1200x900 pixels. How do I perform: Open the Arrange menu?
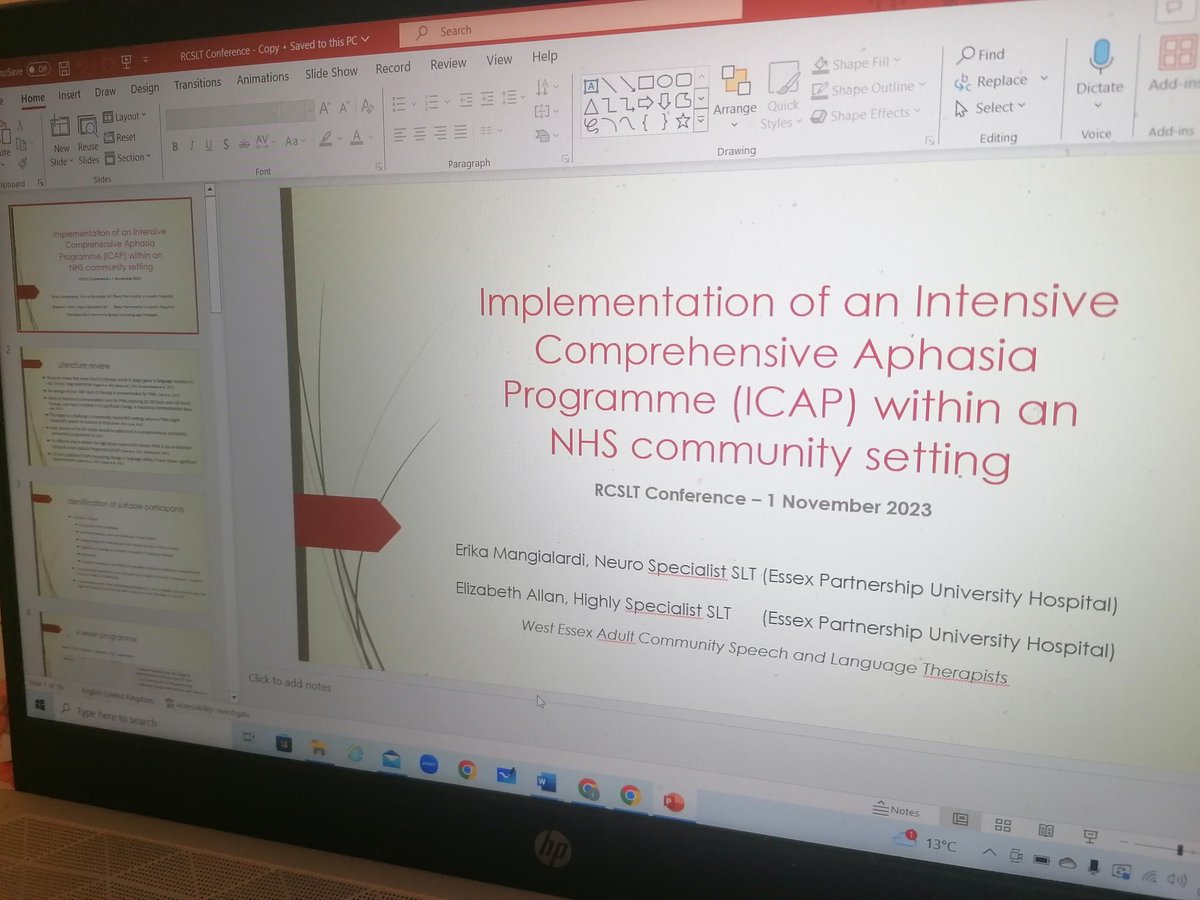(735, 96)
